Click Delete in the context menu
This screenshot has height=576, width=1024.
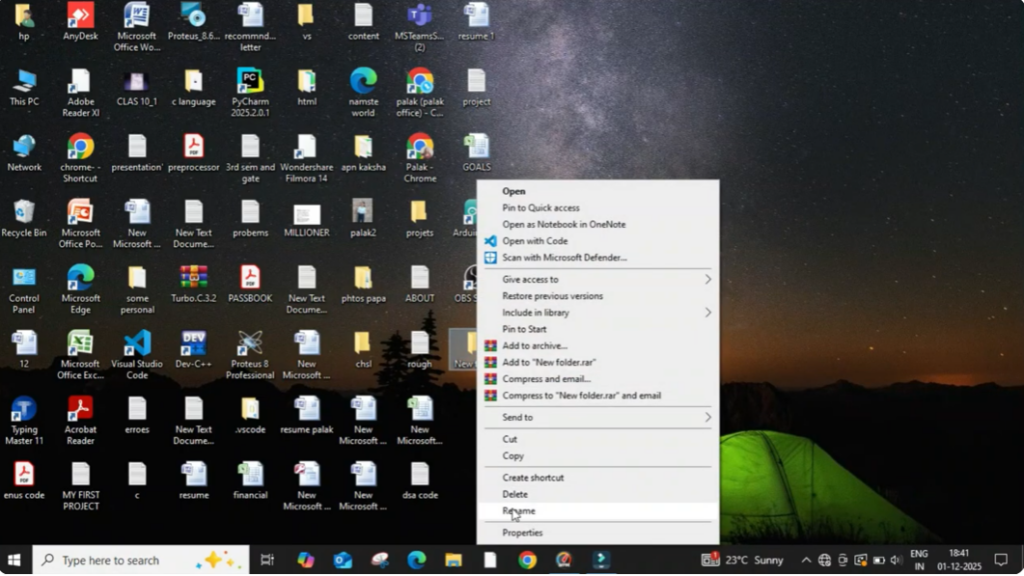pos(515,494)
